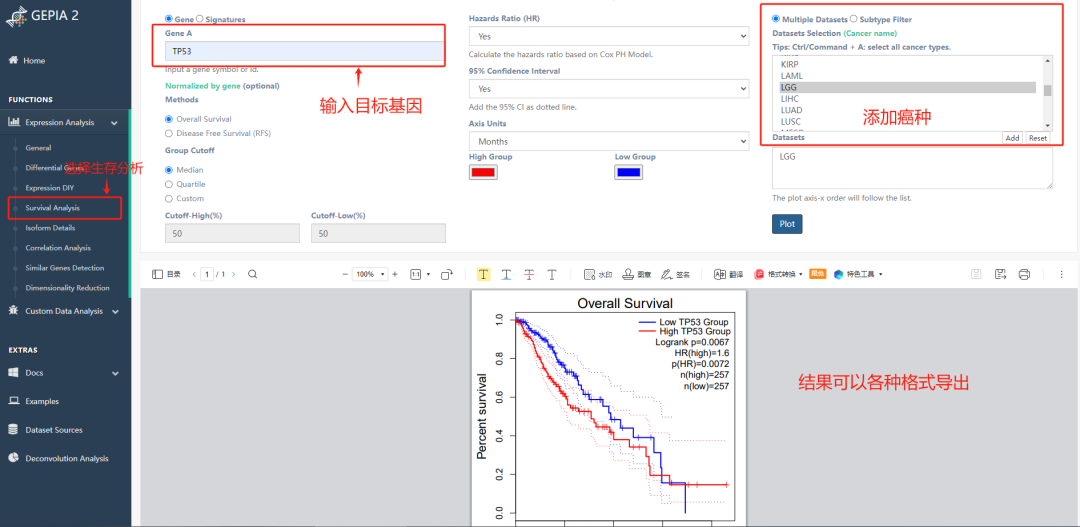Screen dimensions: 1080x527
Task: Select the Signatures radio option
Action: tap(200, 19)
